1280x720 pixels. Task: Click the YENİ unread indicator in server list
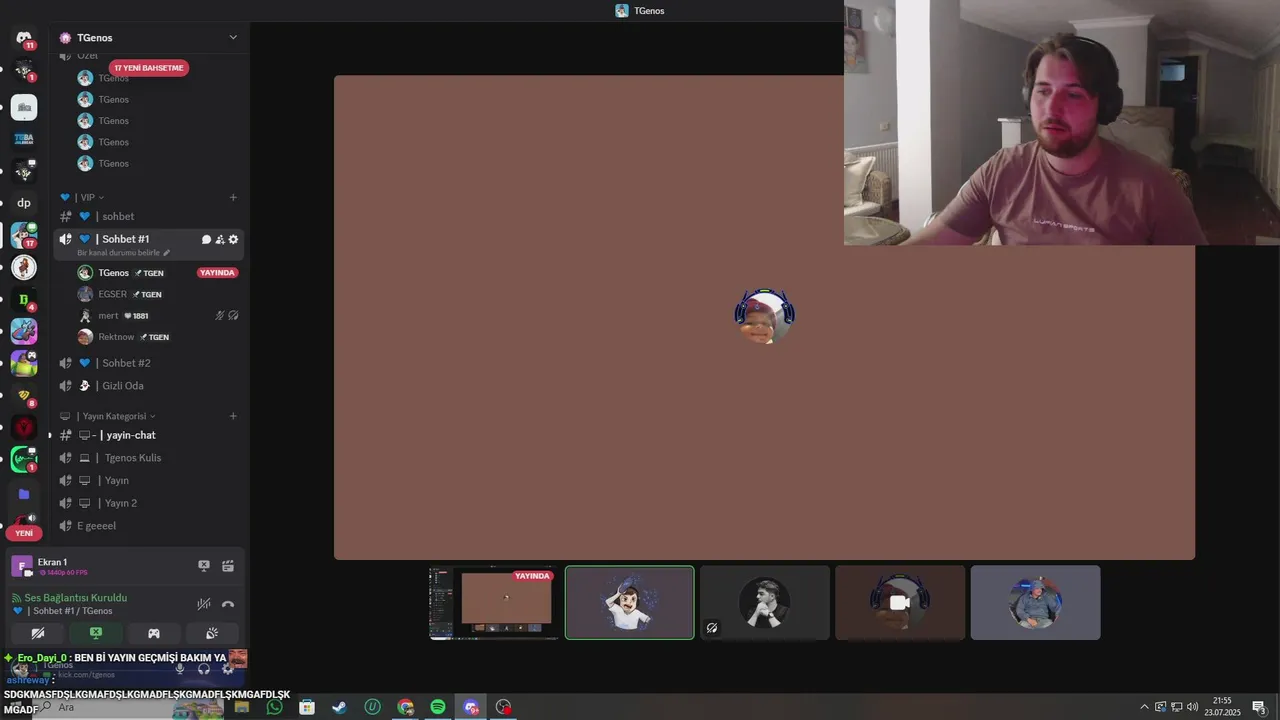[24, 533]
